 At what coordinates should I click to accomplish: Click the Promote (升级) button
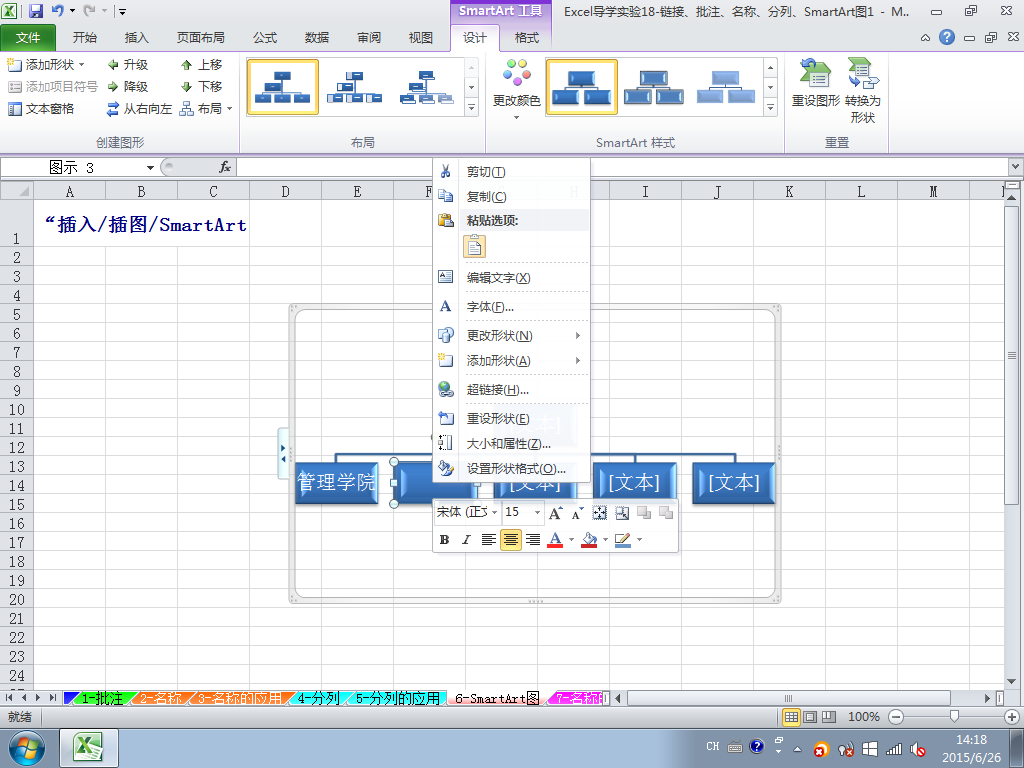click(128, 65)
